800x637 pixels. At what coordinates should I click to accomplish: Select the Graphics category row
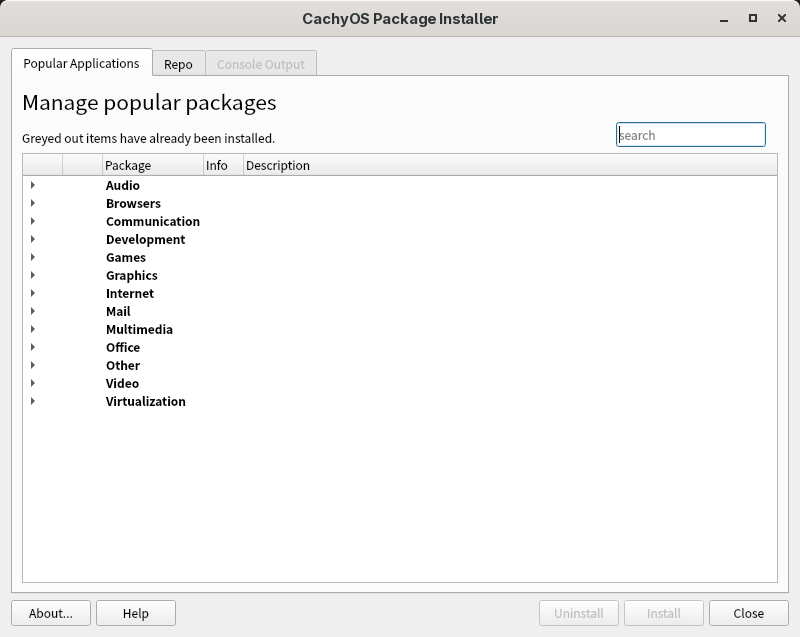click(131, 275)
